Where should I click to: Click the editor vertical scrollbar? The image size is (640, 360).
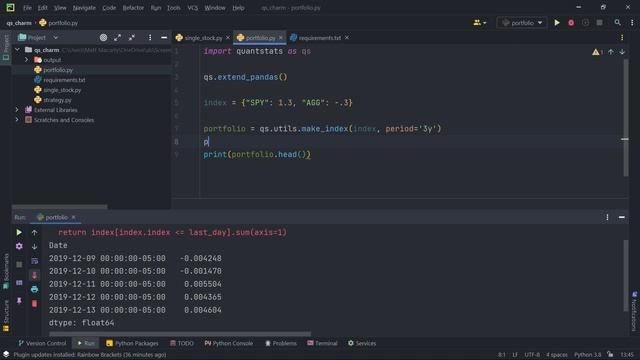tap(626, 118)
